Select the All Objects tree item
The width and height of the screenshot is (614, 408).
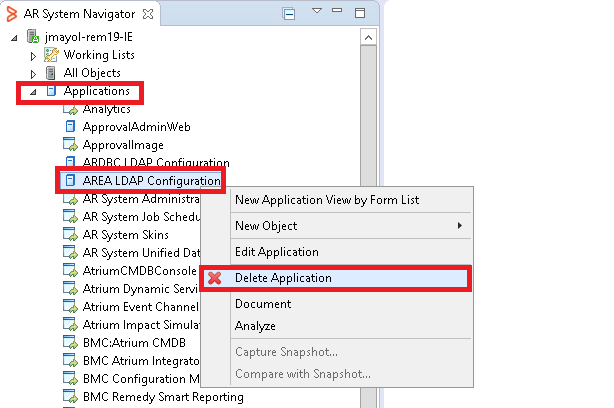pos(92,73)
